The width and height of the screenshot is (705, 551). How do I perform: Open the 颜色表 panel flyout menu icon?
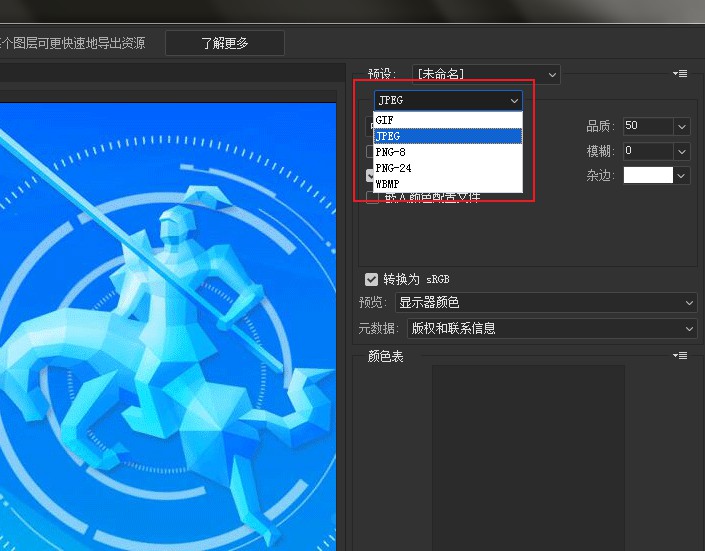coord(680,356)
